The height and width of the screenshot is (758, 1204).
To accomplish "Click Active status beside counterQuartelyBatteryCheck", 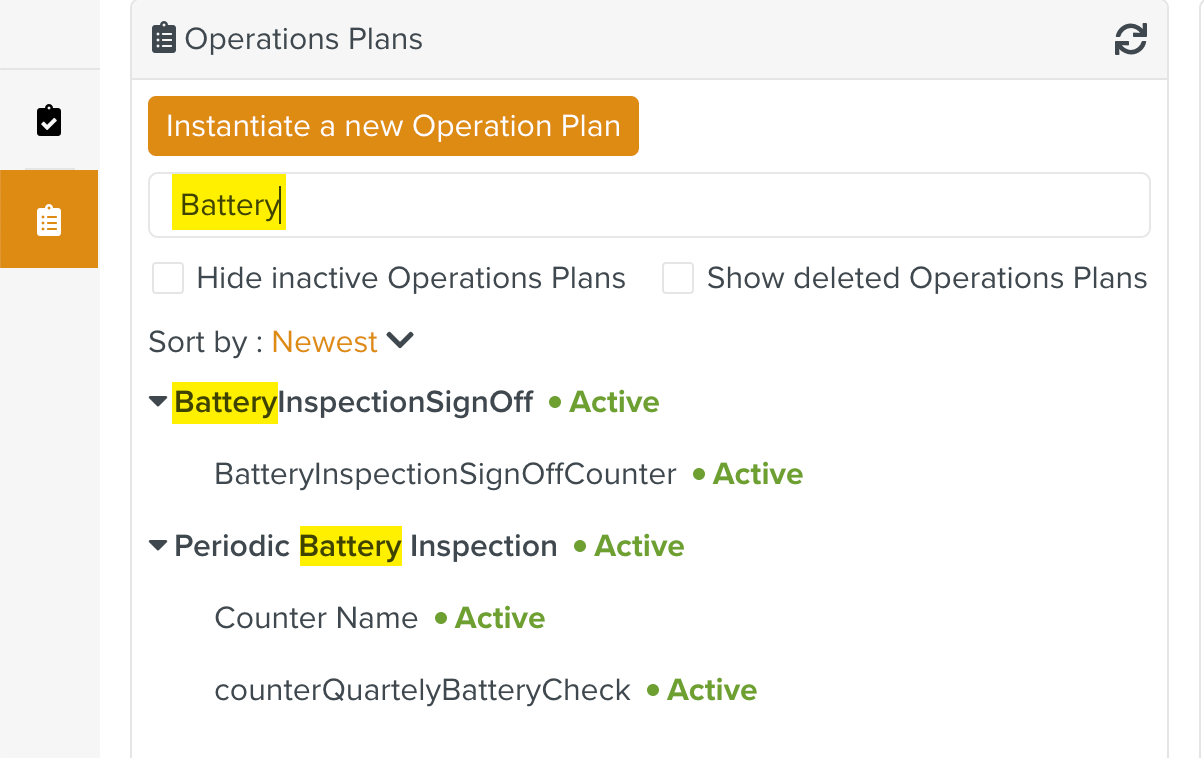I will click(711, 690).
